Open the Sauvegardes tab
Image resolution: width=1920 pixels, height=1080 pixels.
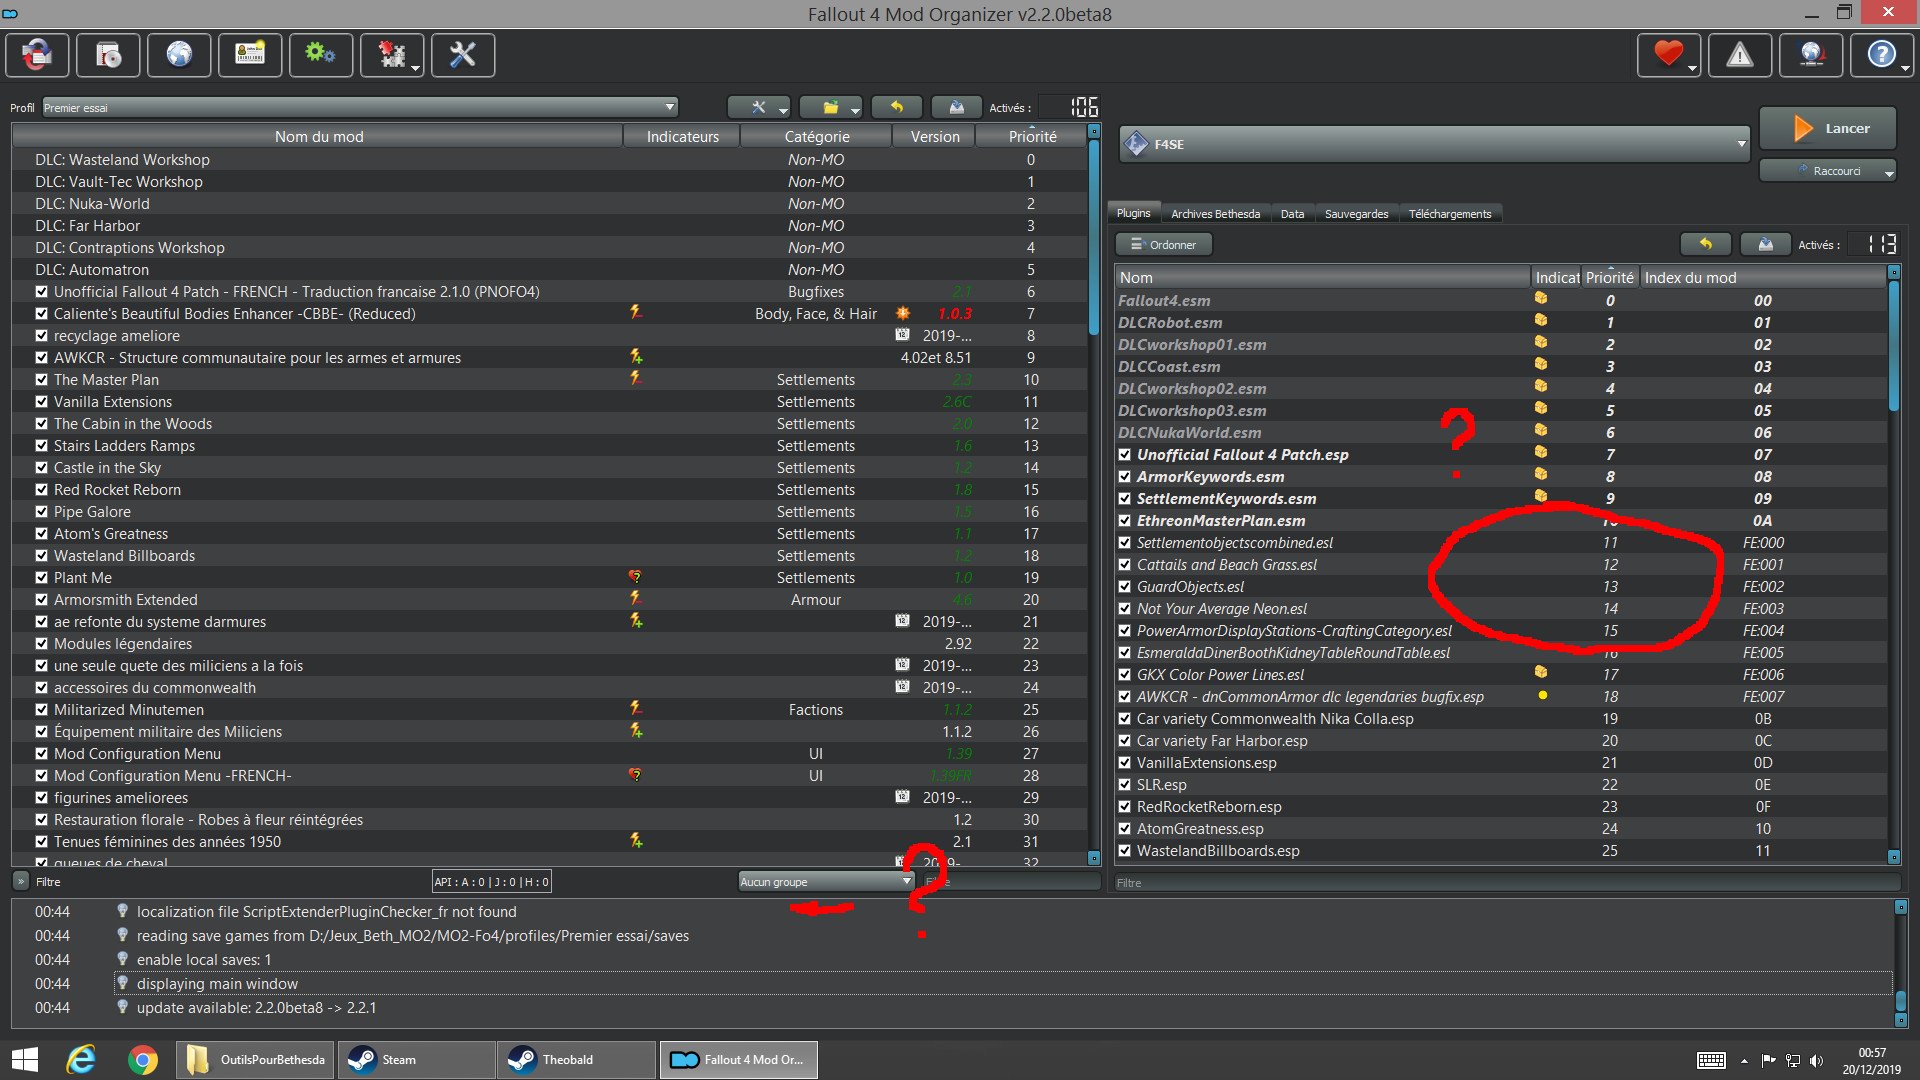tap(1356, 213)
